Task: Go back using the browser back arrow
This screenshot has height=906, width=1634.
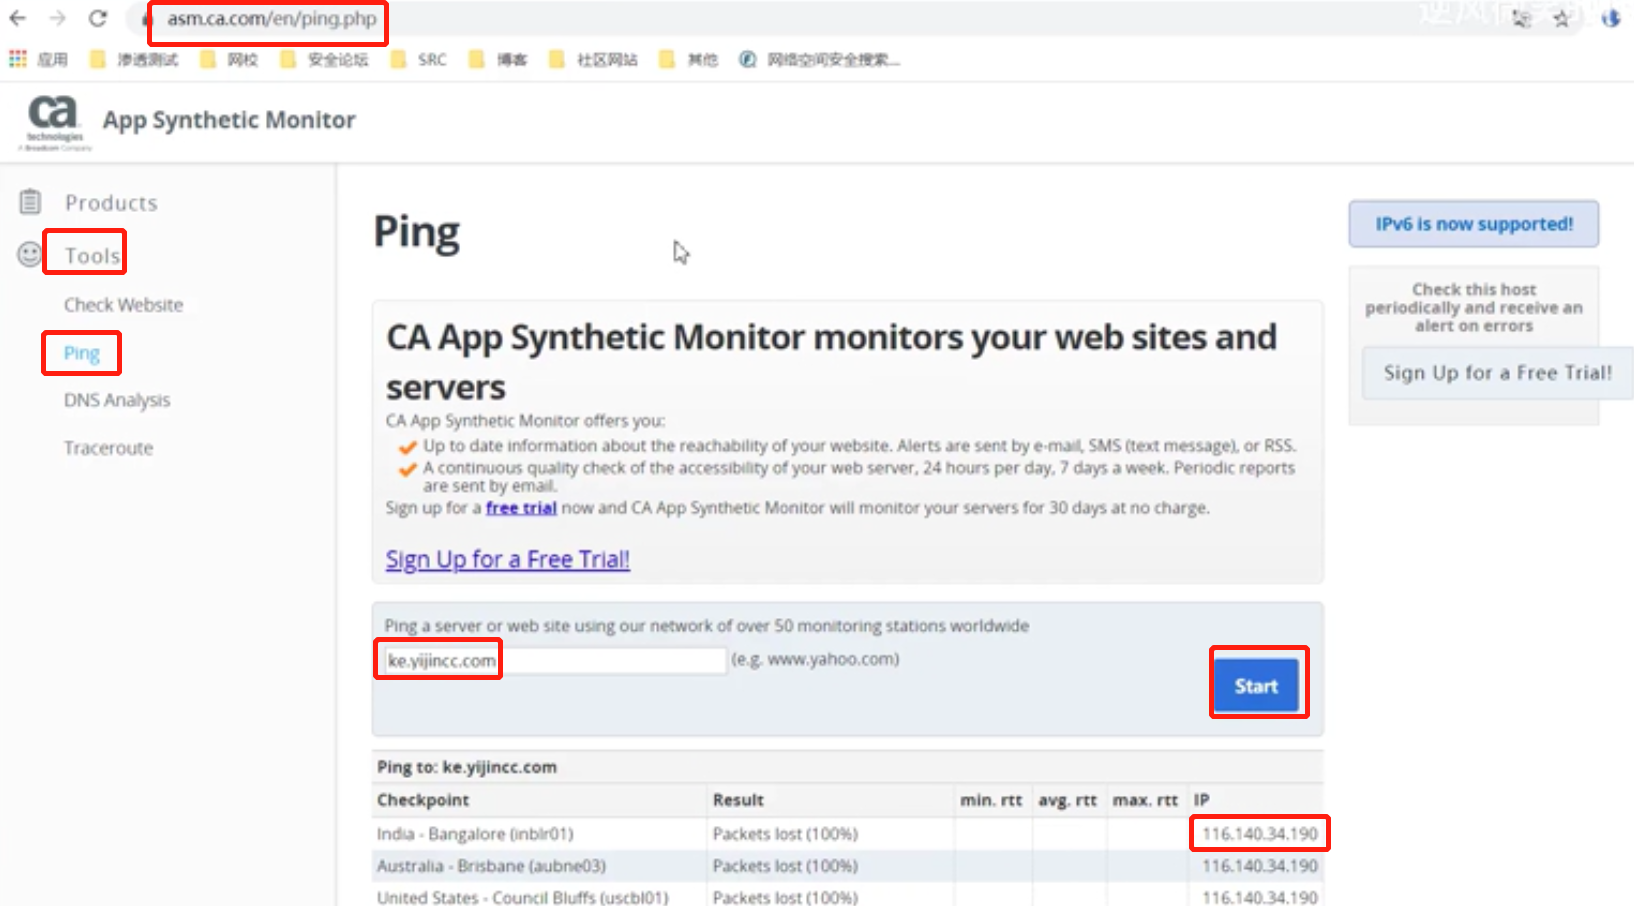Action: [18, 18]
